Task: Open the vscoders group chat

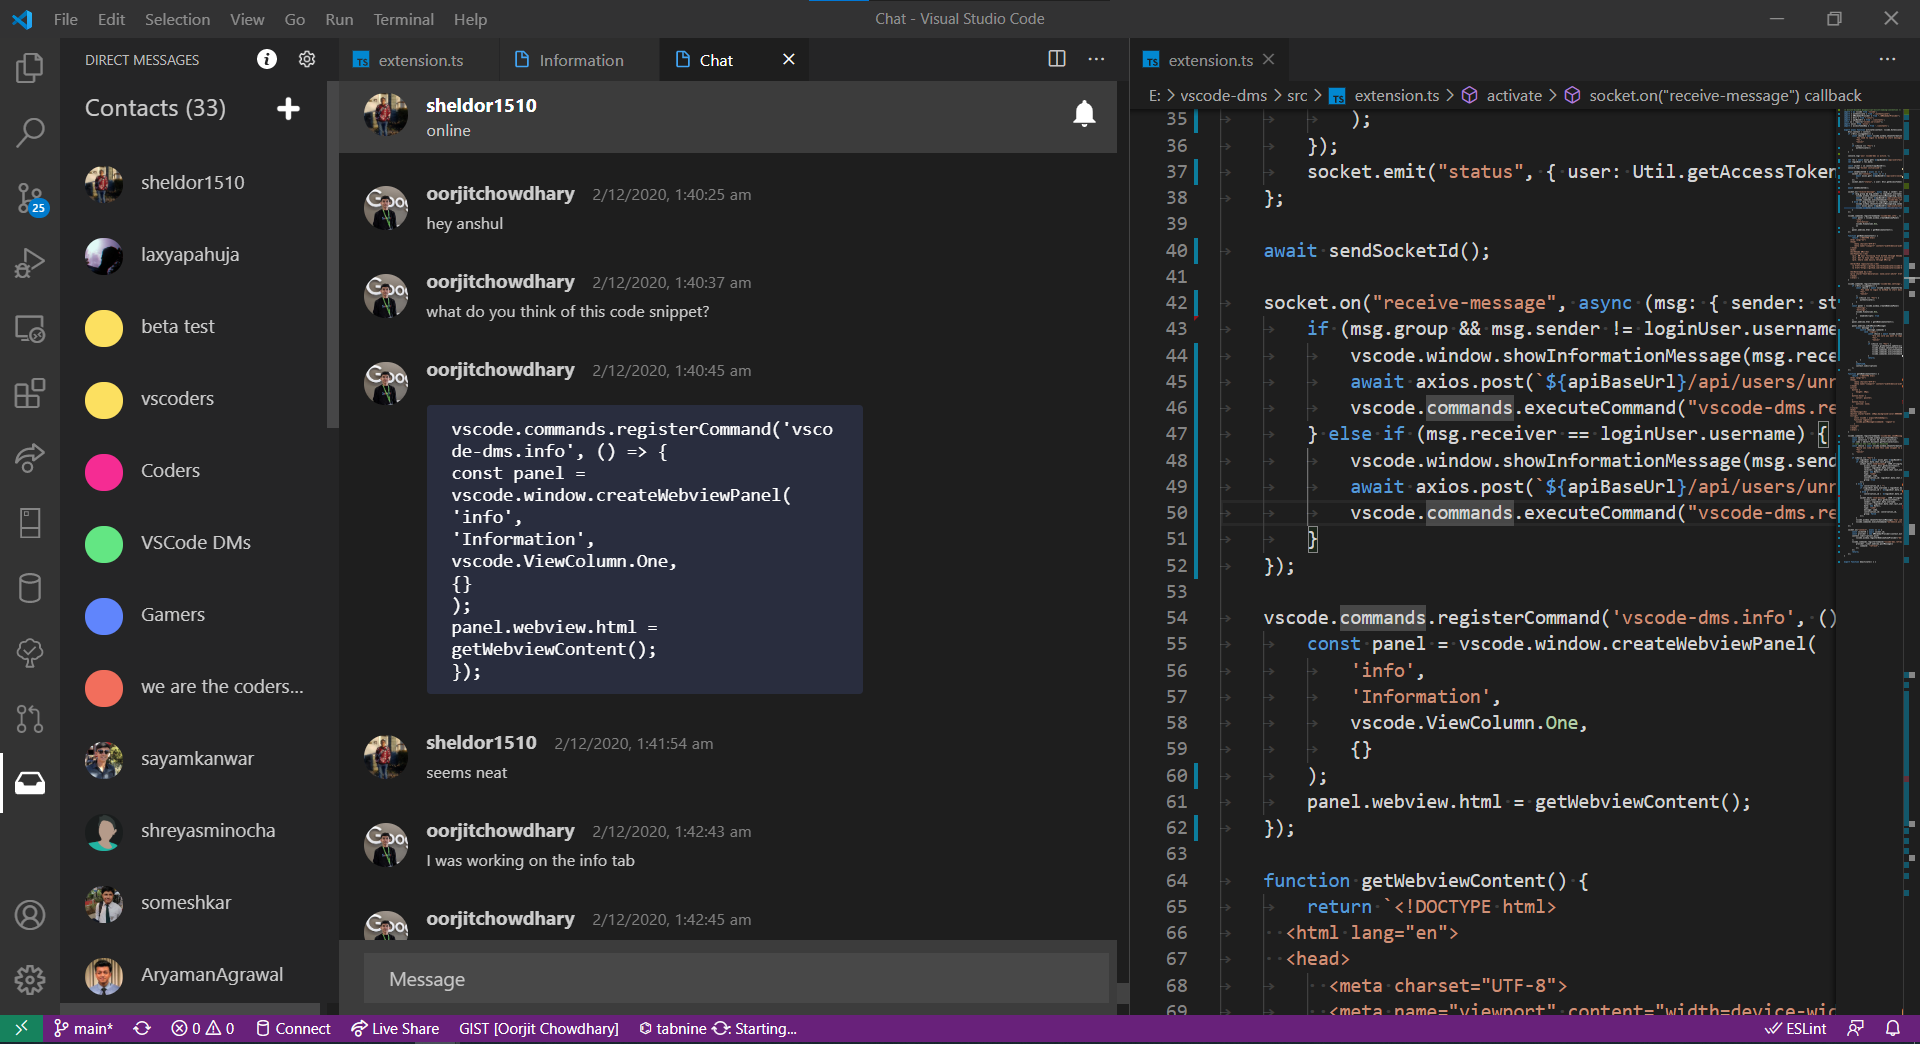Action: point(177,399)
